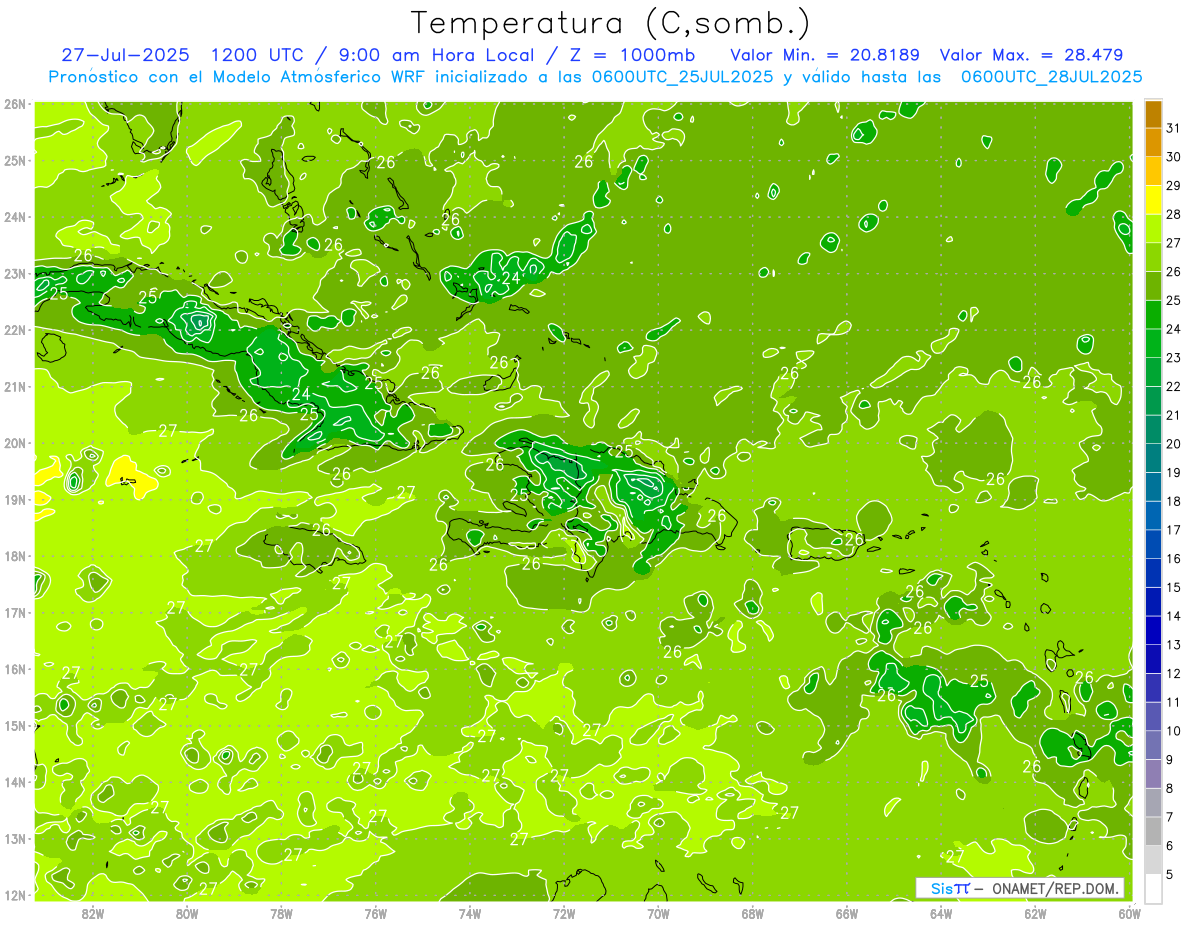Click the latitude label '17N'

pyautogui.click(x=15, y=612)
